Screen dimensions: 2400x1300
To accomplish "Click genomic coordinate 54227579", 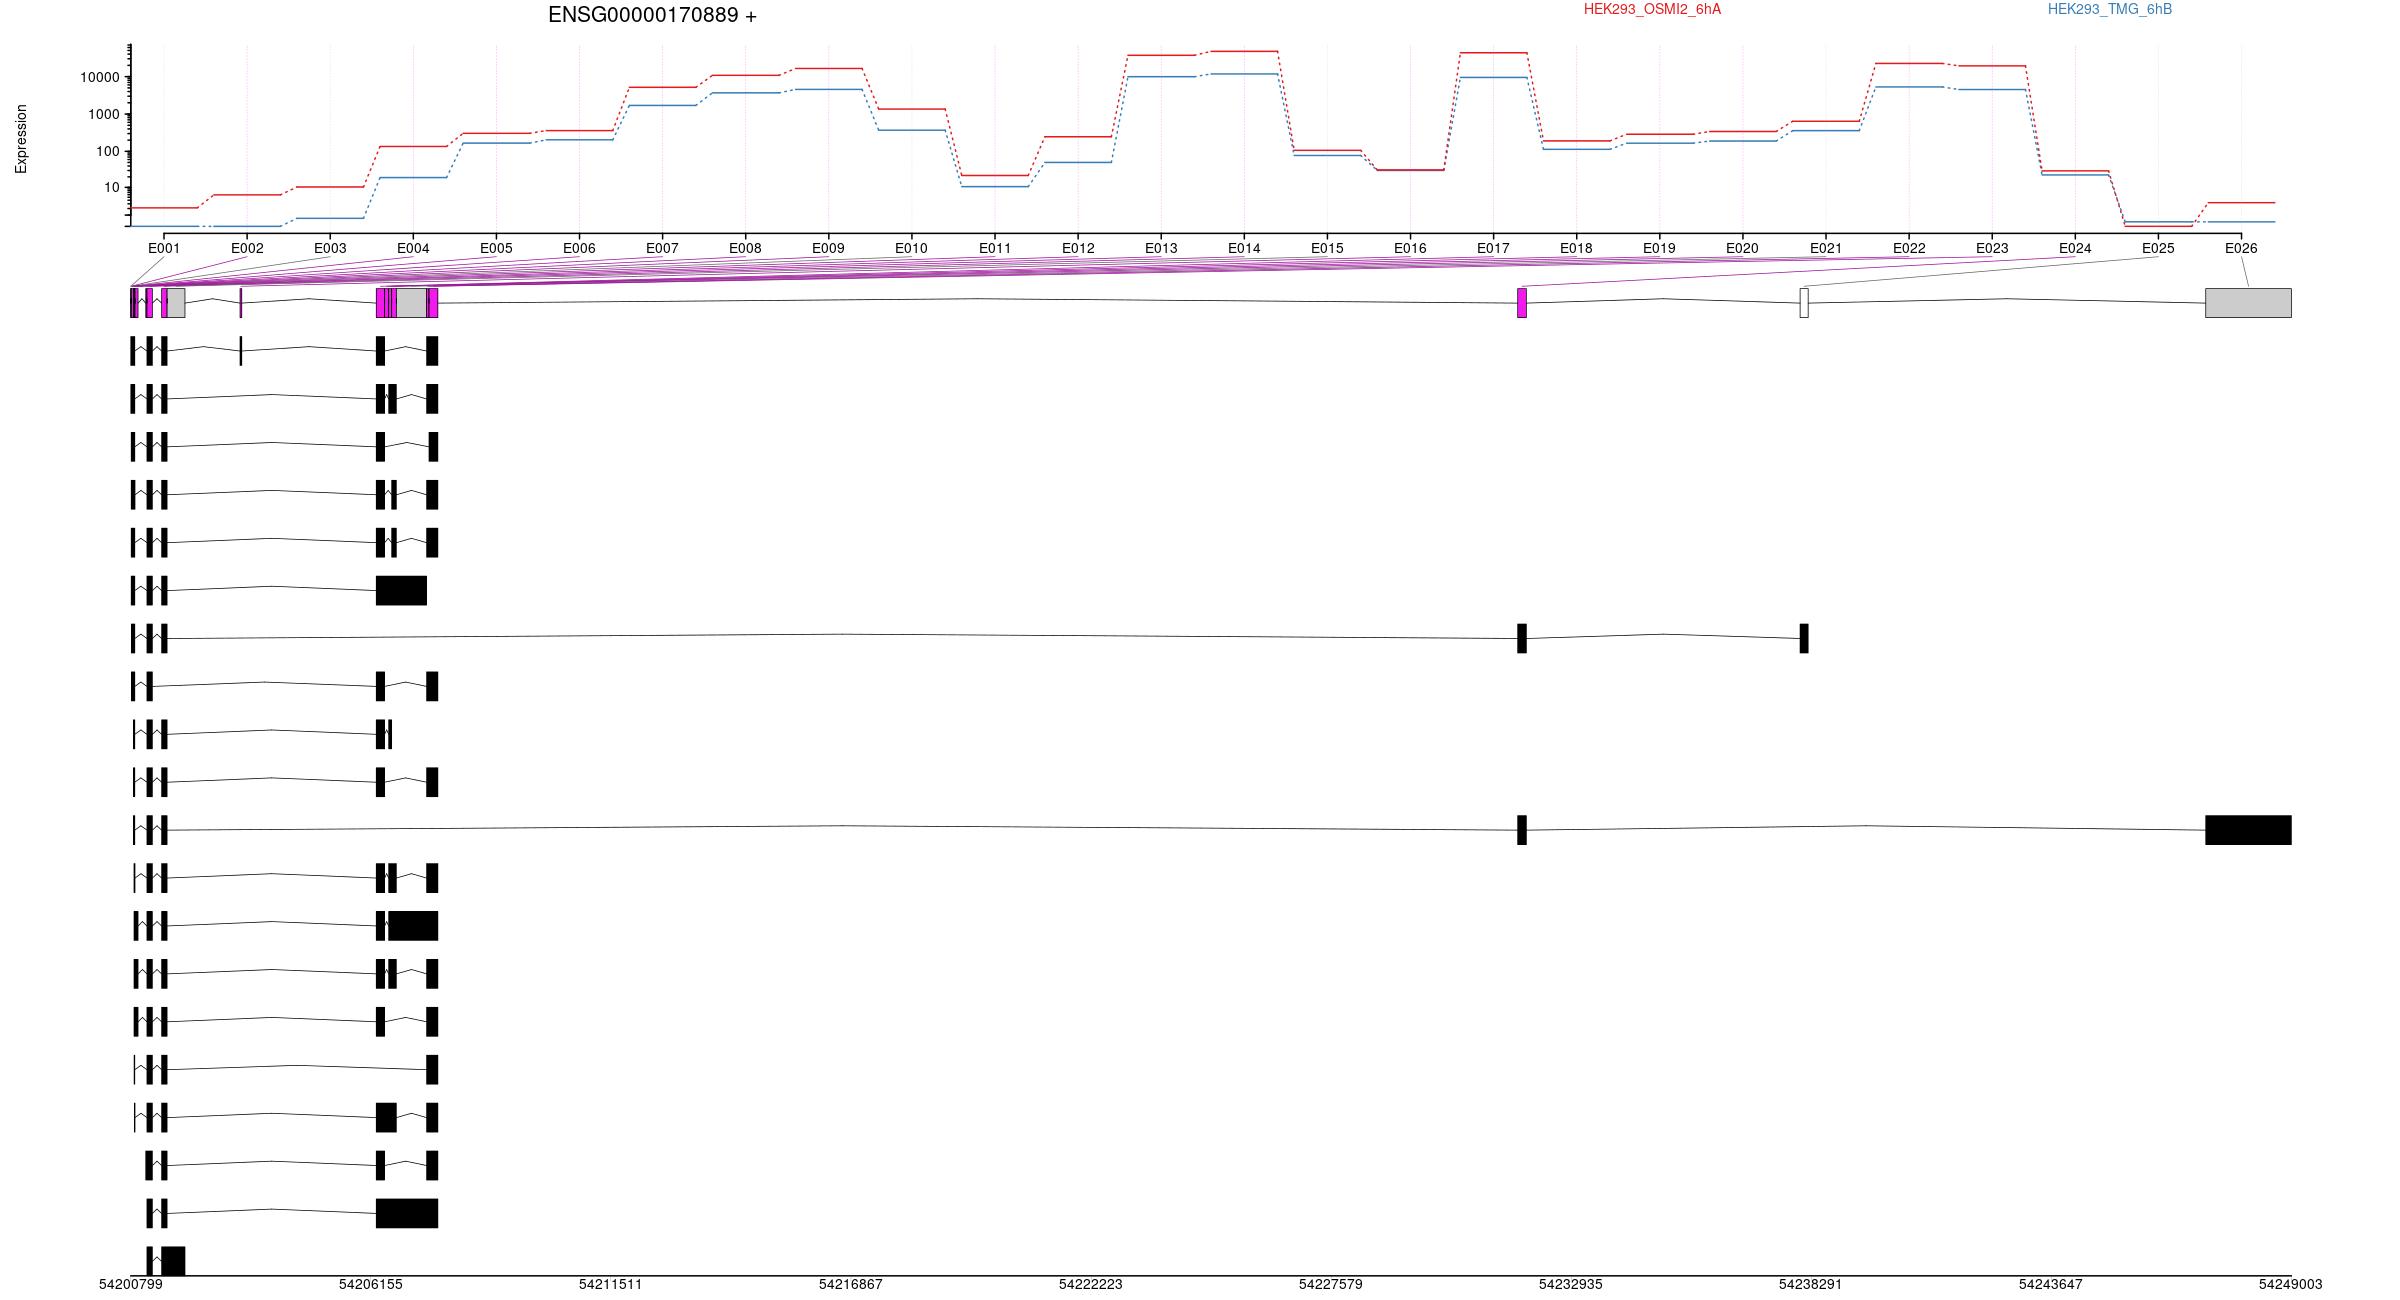I will coord(1331,1284).
